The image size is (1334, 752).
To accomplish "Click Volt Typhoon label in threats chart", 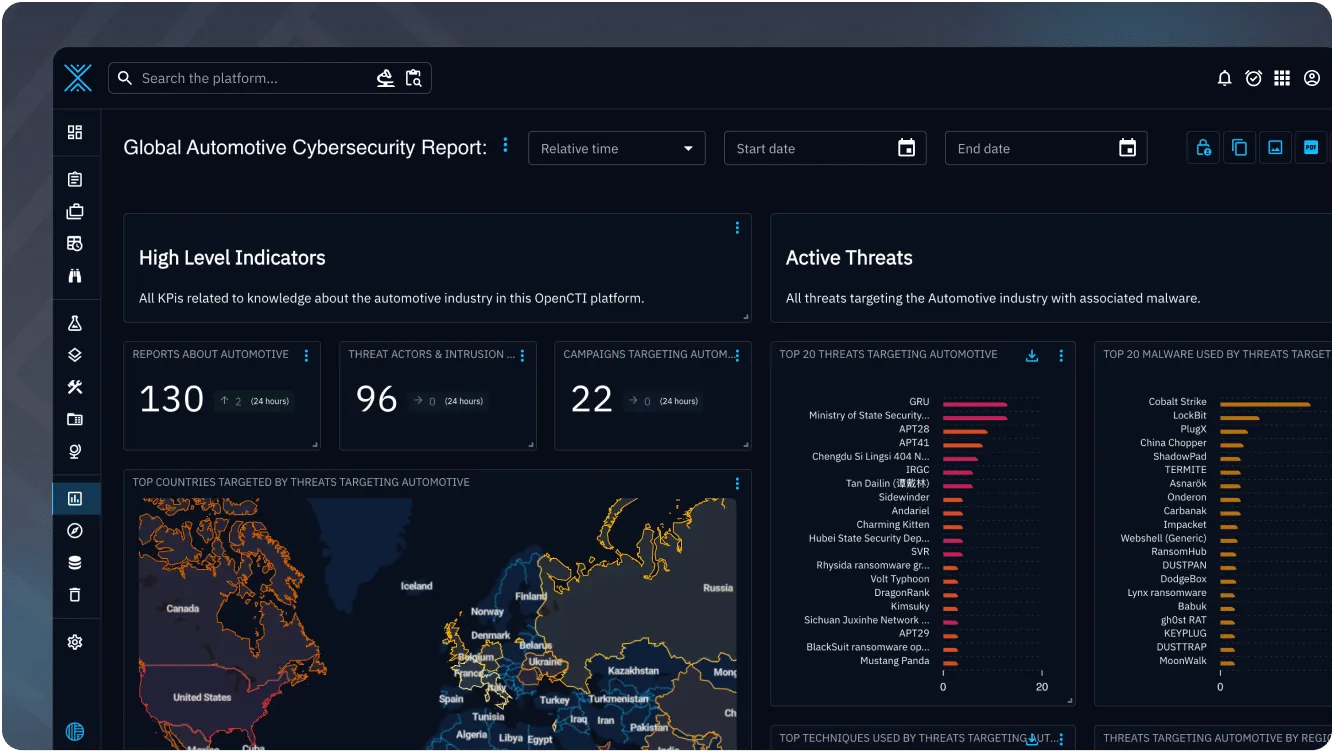I will click(900, 579).
